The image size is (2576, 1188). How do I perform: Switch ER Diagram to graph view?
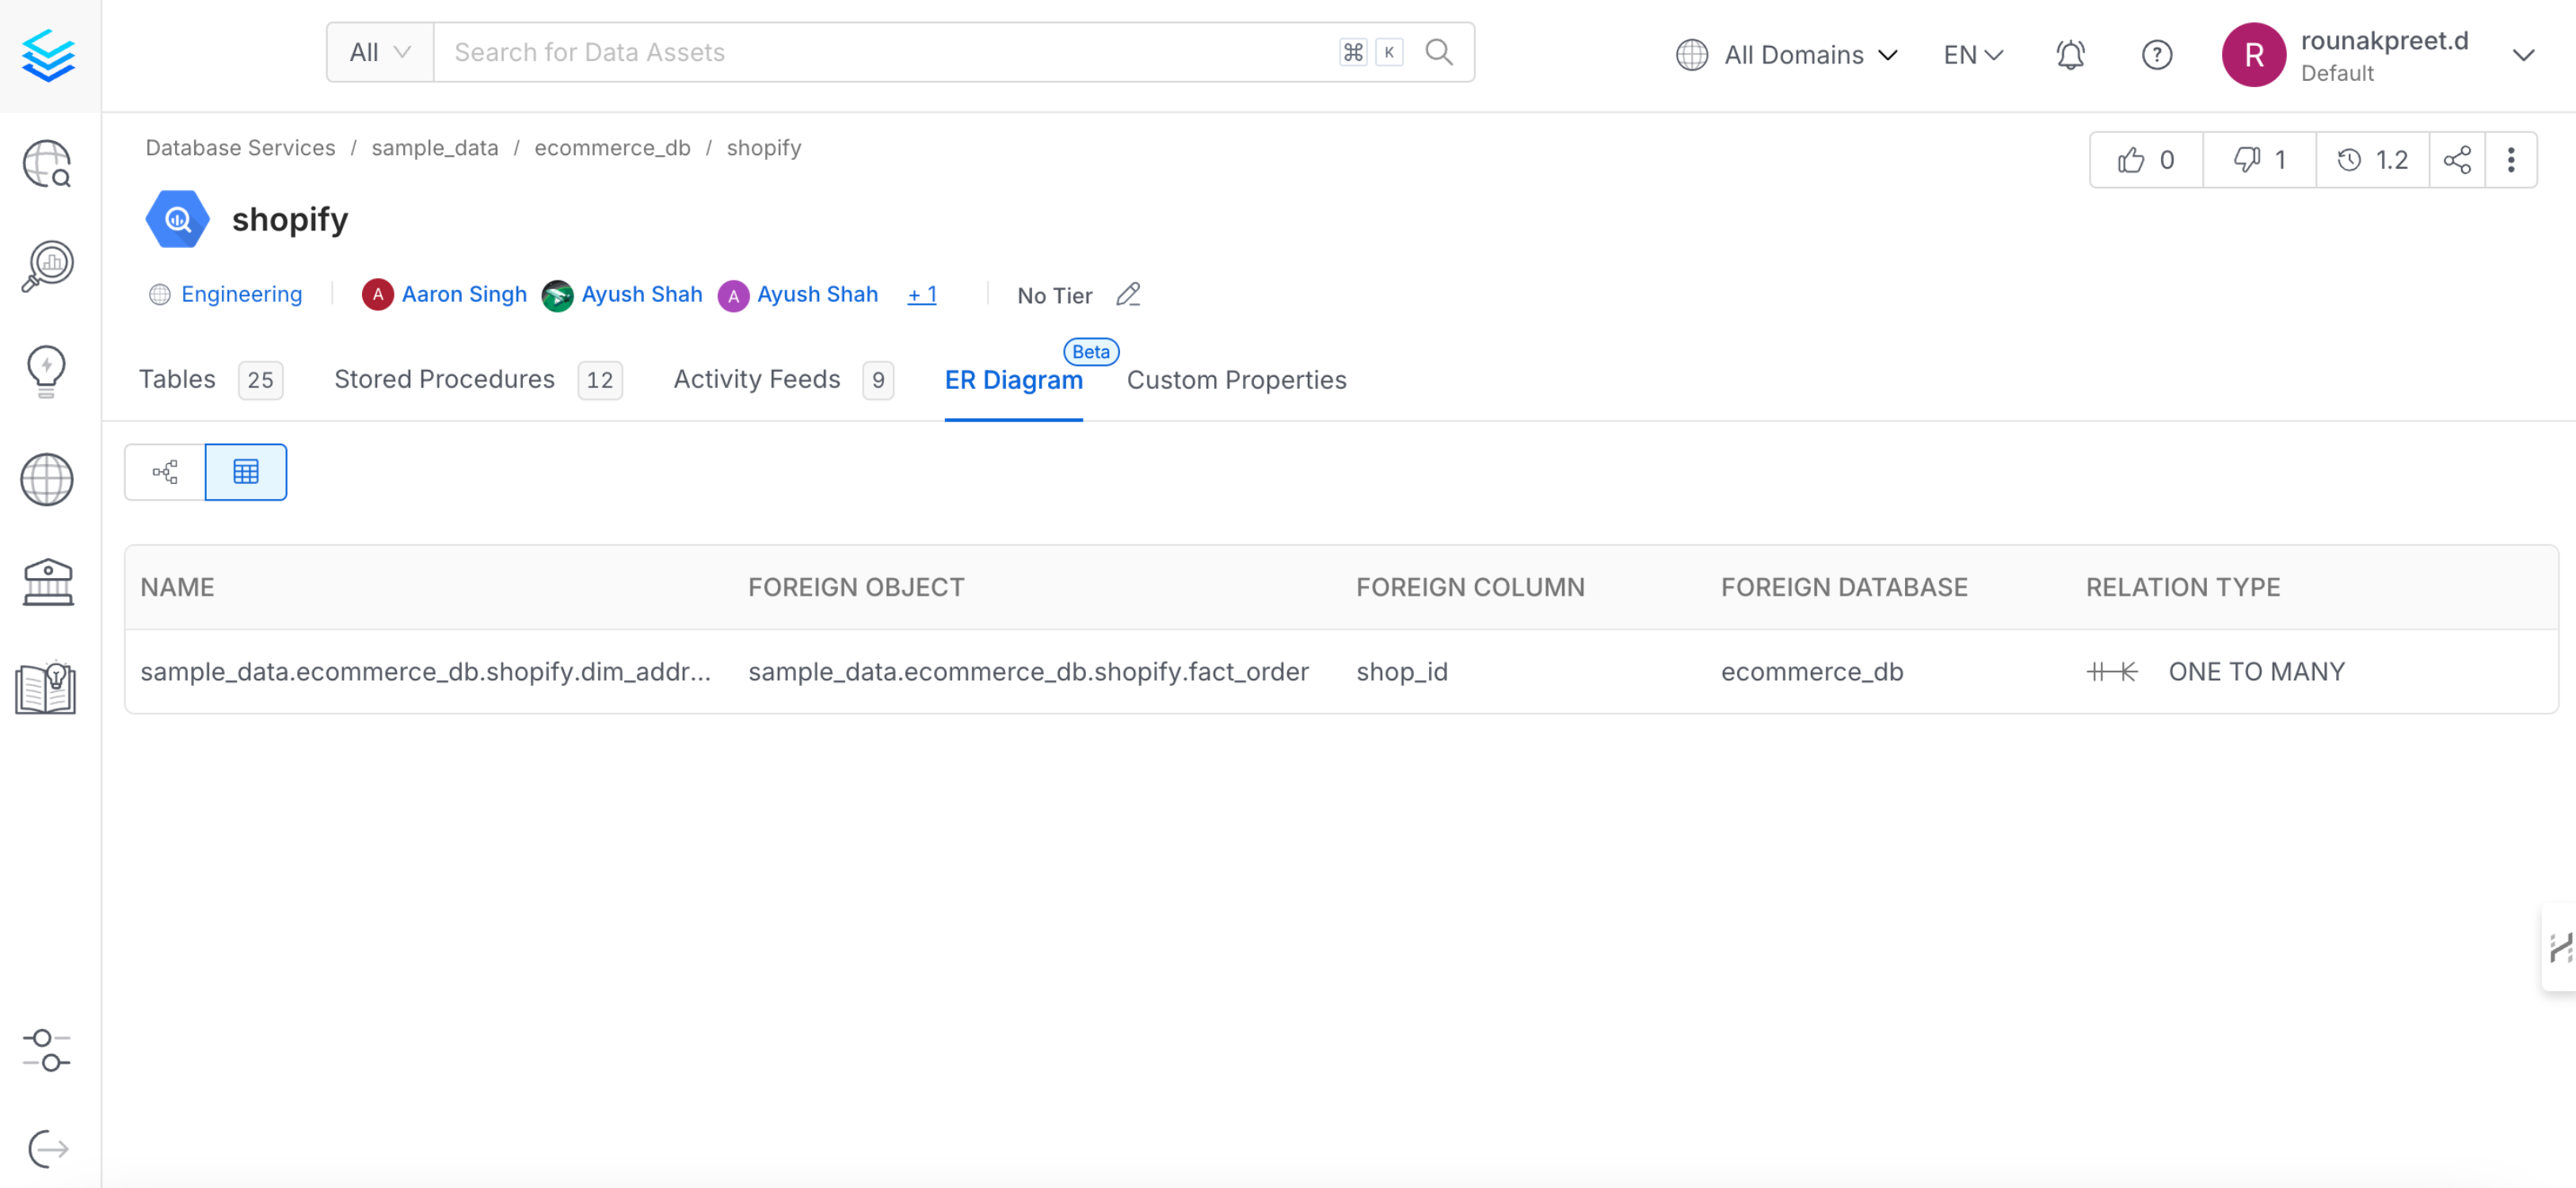(163, 471)
